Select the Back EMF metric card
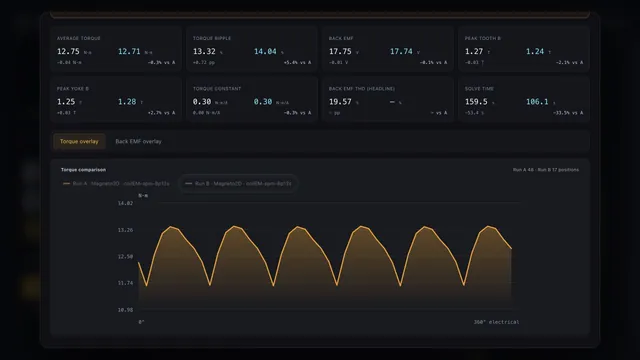 coord(388,49)
